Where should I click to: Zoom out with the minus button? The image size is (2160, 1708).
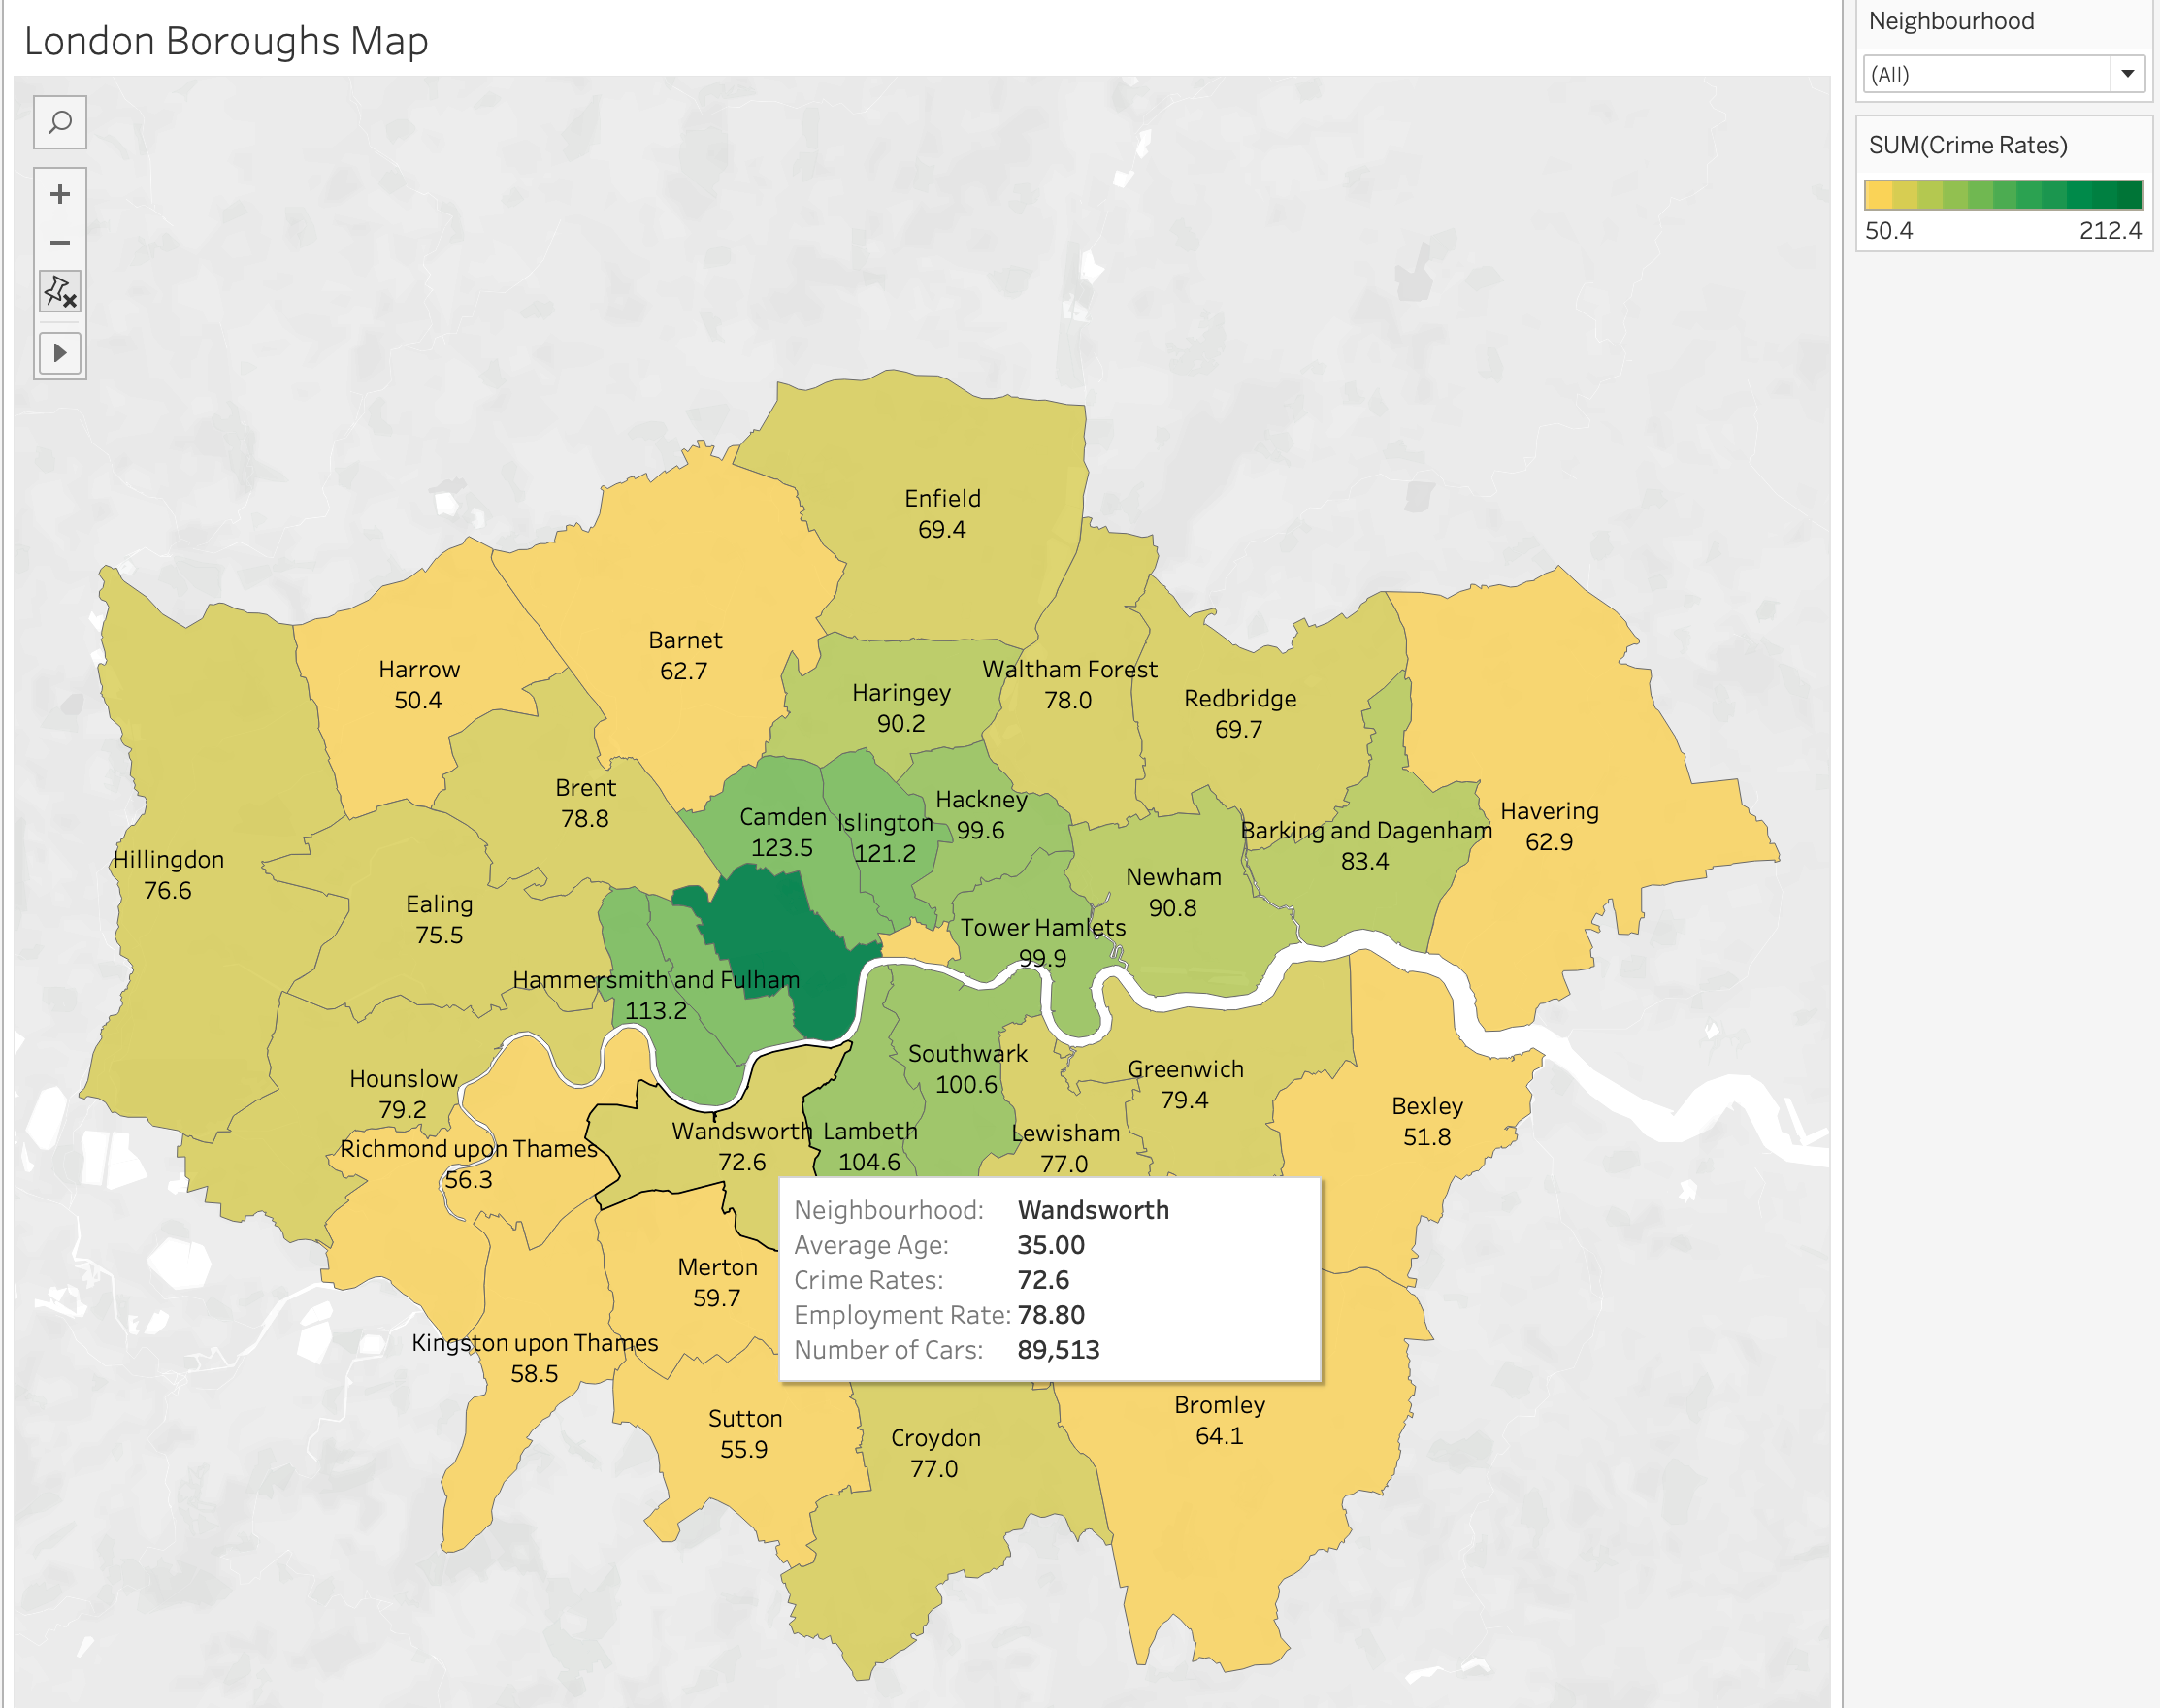pos(60,243)
